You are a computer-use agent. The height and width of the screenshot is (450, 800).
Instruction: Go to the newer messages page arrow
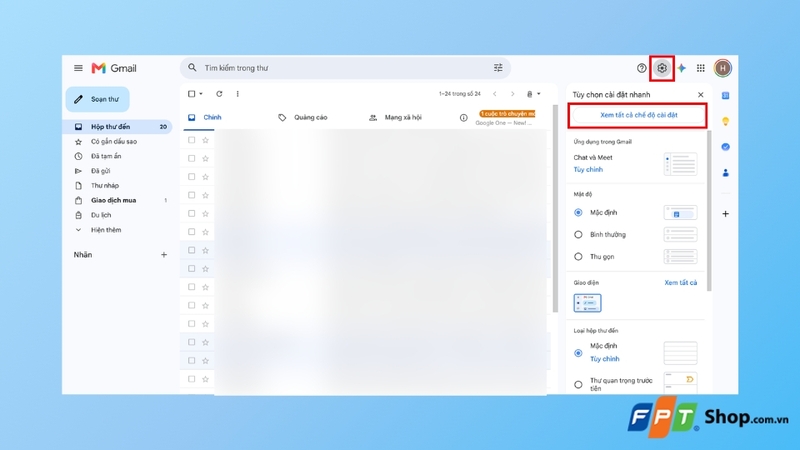[x=494, y=94]
